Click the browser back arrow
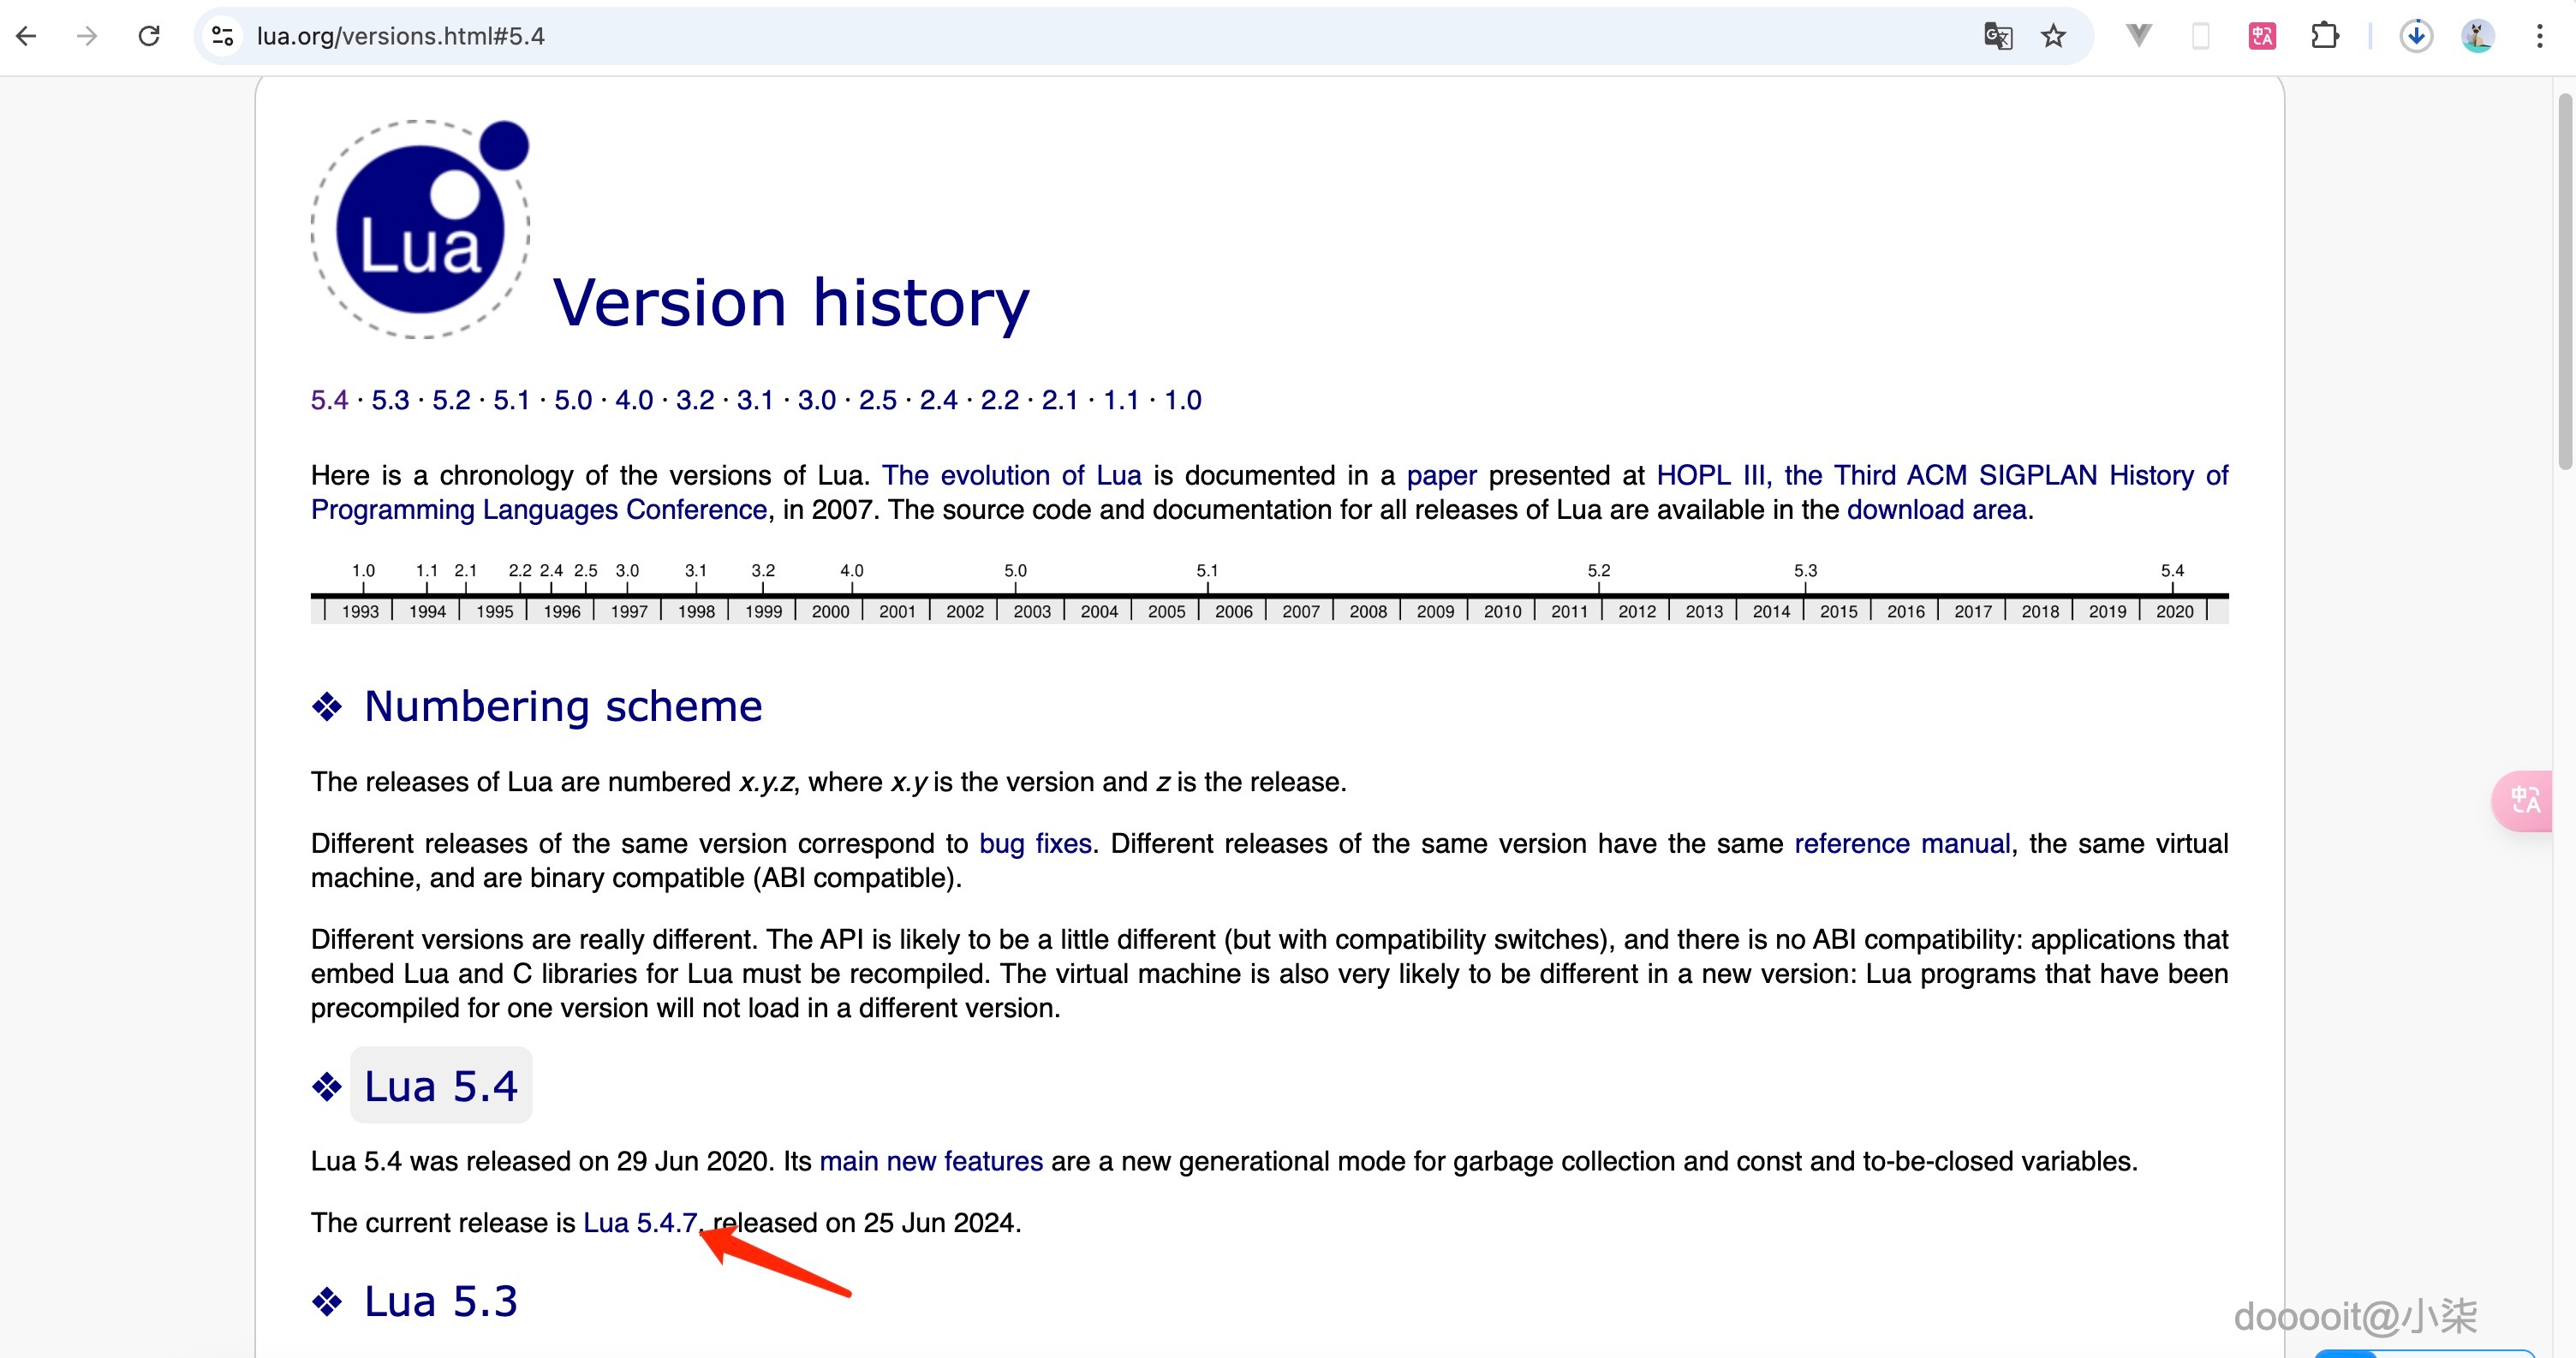Viewport: 2576px width, 1358px height. (27, 36)
